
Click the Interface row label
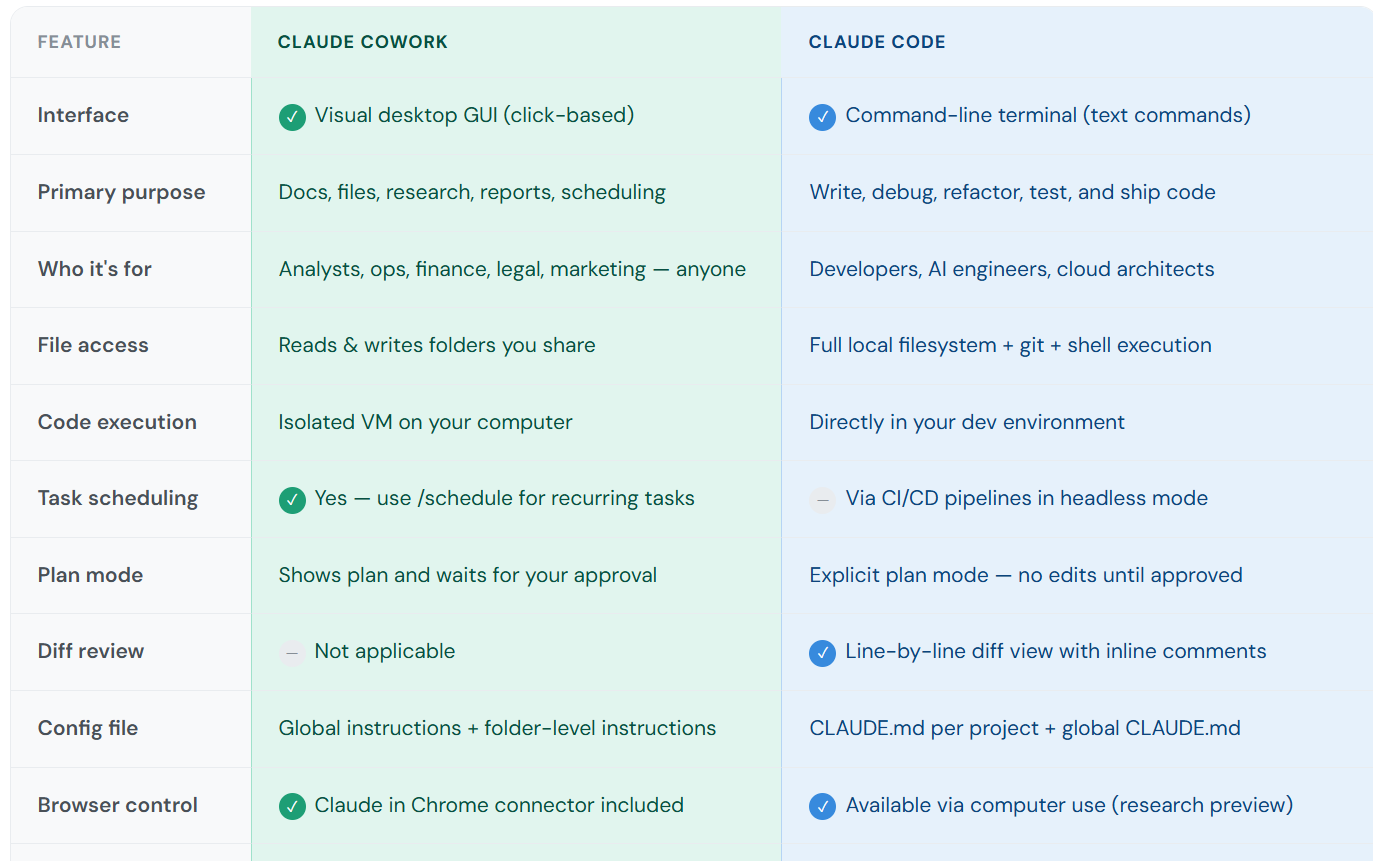pos(83,115)
